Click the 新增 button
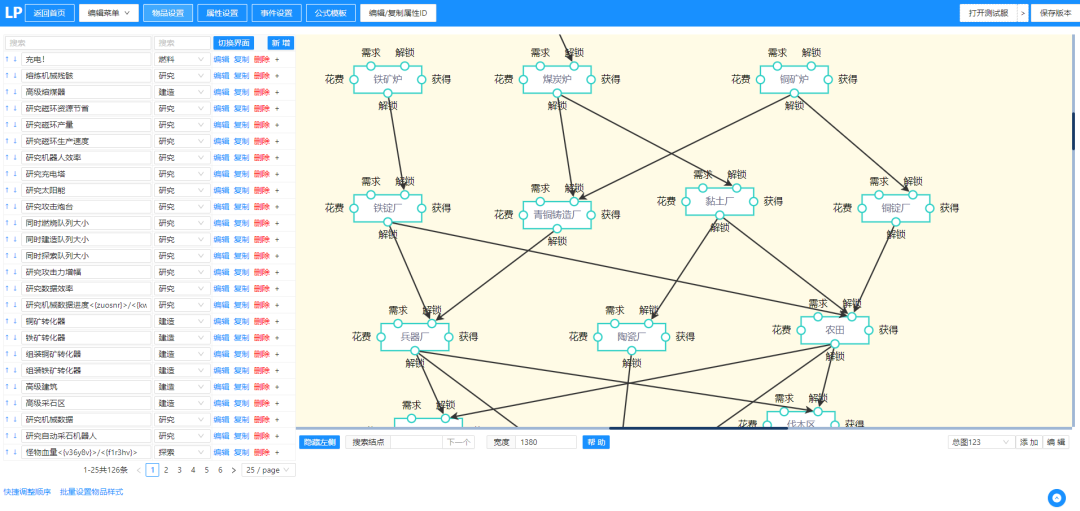Image resolution: width=1080 pixels, height=511 pixels. pyautogui.click(x=281, y=43)
